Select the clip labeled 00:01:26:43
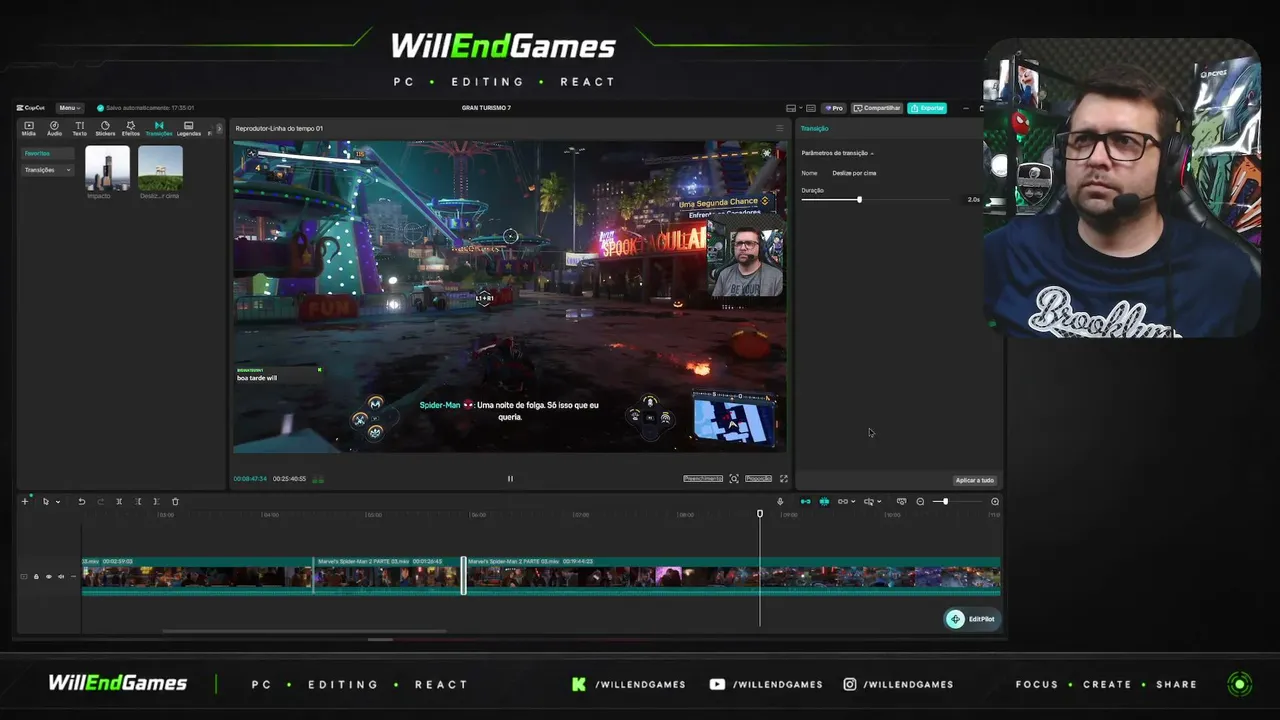 pos(387,576)
